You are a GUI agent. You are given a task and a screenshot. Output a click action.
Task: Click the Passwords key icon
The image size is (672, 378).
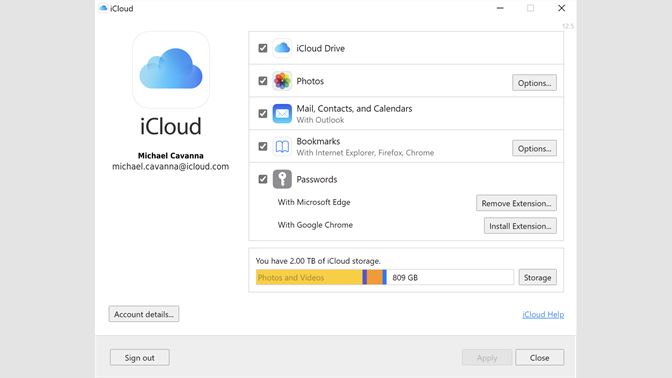click(282, 179)
